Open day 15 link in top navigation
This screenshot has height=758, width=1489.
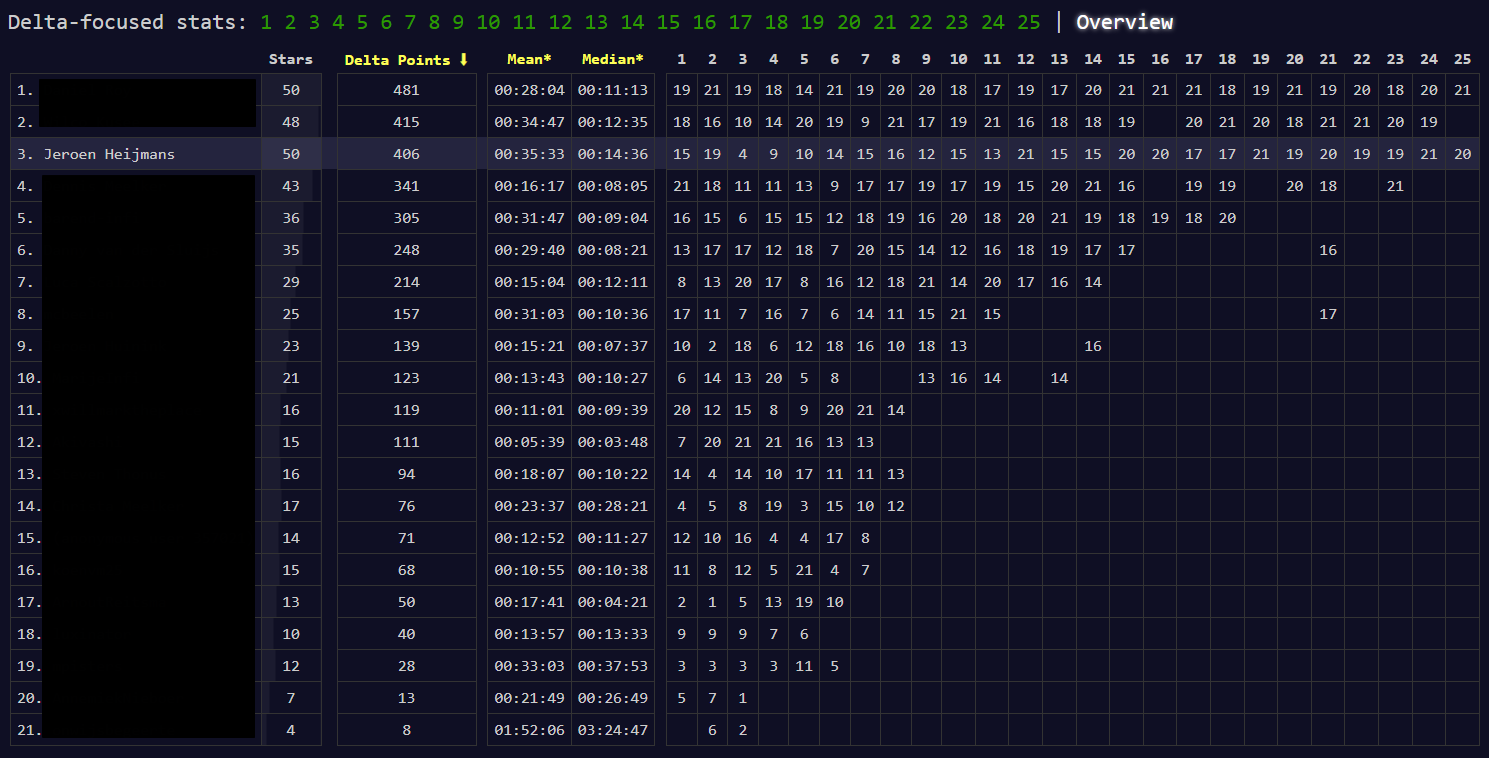[x=668, y=22]
